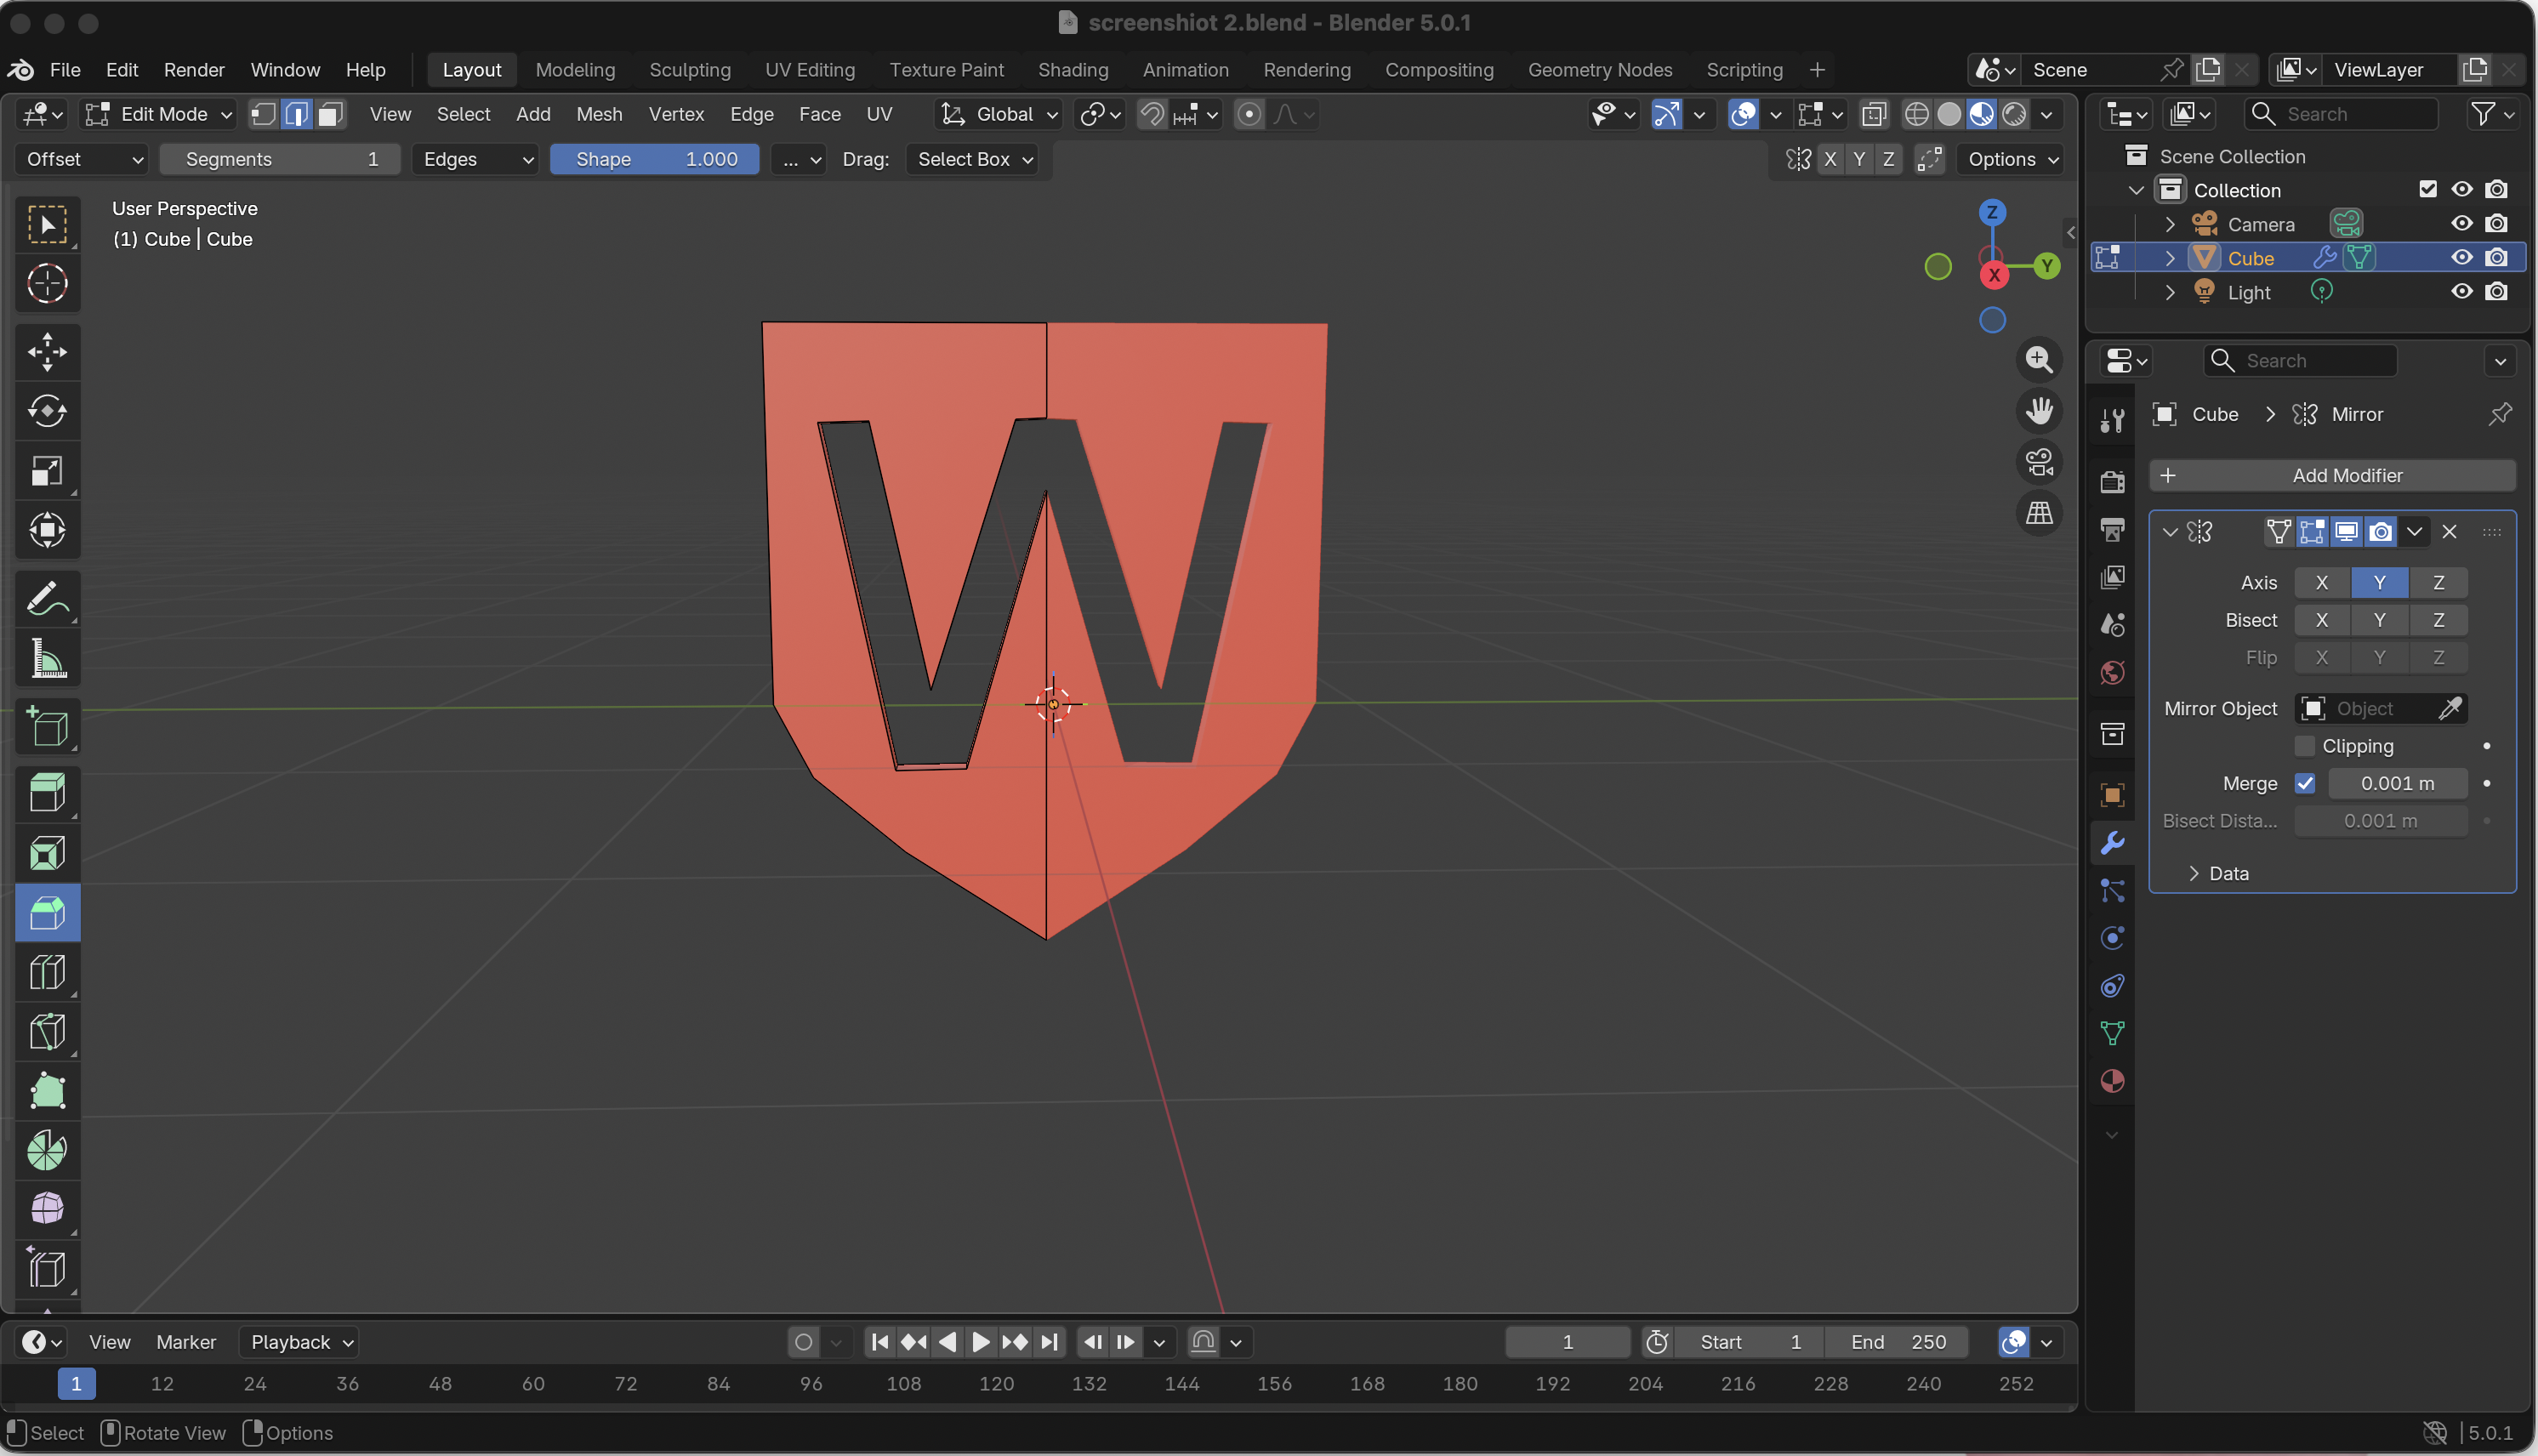This screenshot has width=2538, height=1456.
Task: Click the Shape value slider
Action: 654,159
